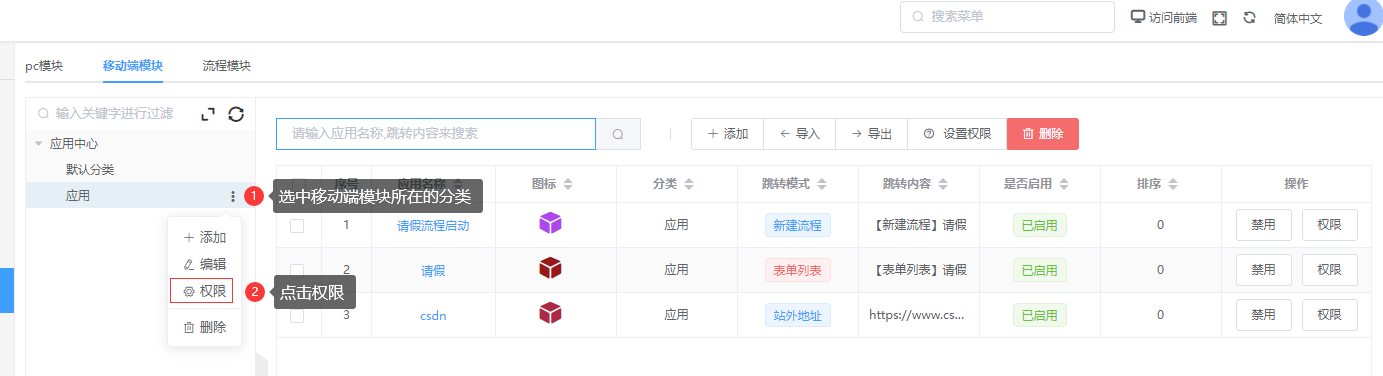Focus the 搜索菜单 search field

[1007, 17]
